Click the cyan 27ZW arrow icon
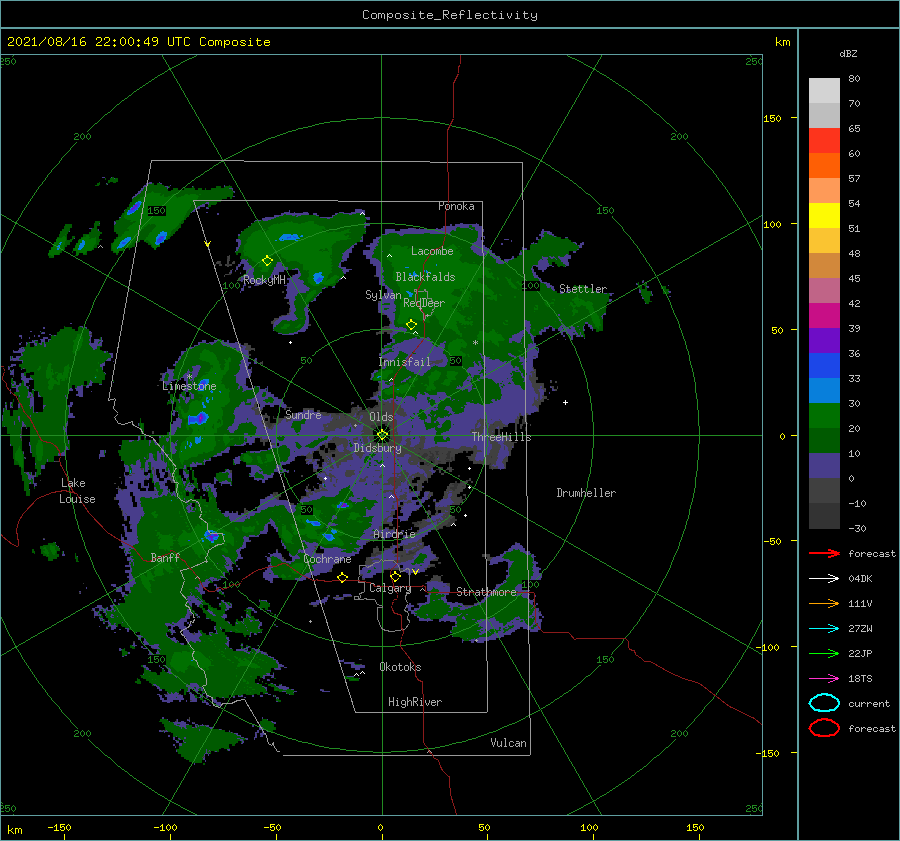900x841 pixels. tap(824, 629)
